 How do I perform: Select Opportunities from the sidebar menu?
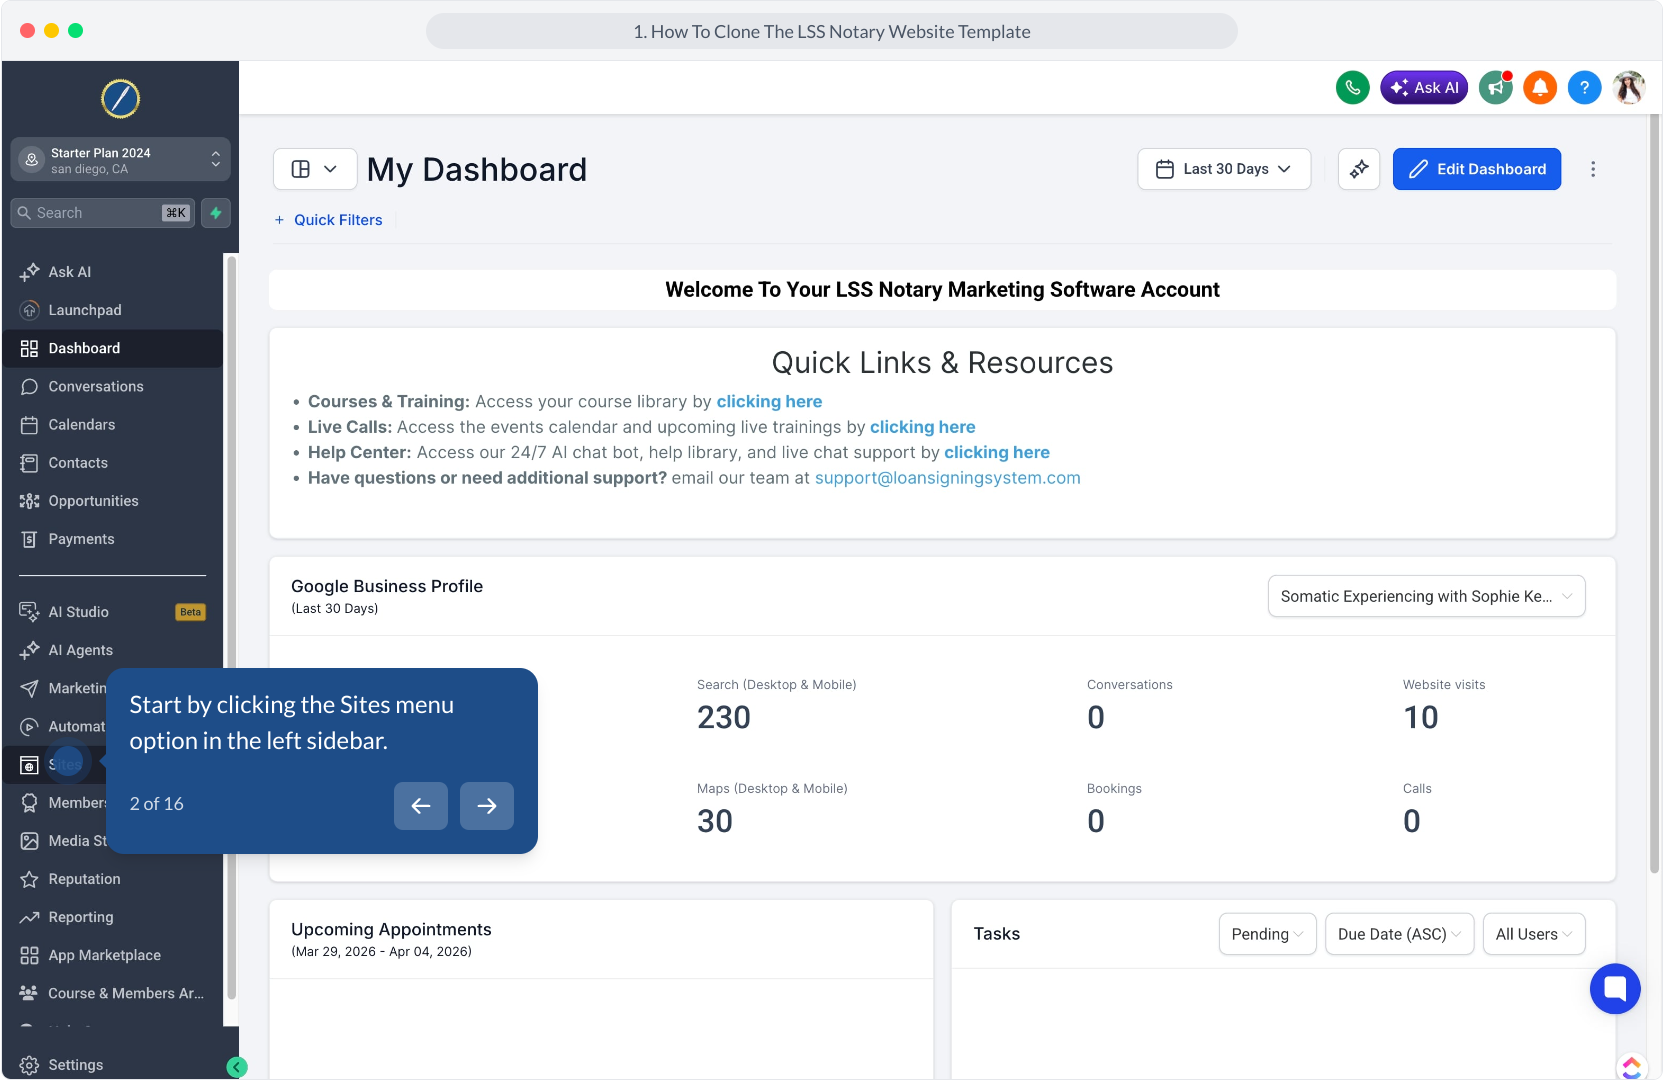click(x=94, y=501)
